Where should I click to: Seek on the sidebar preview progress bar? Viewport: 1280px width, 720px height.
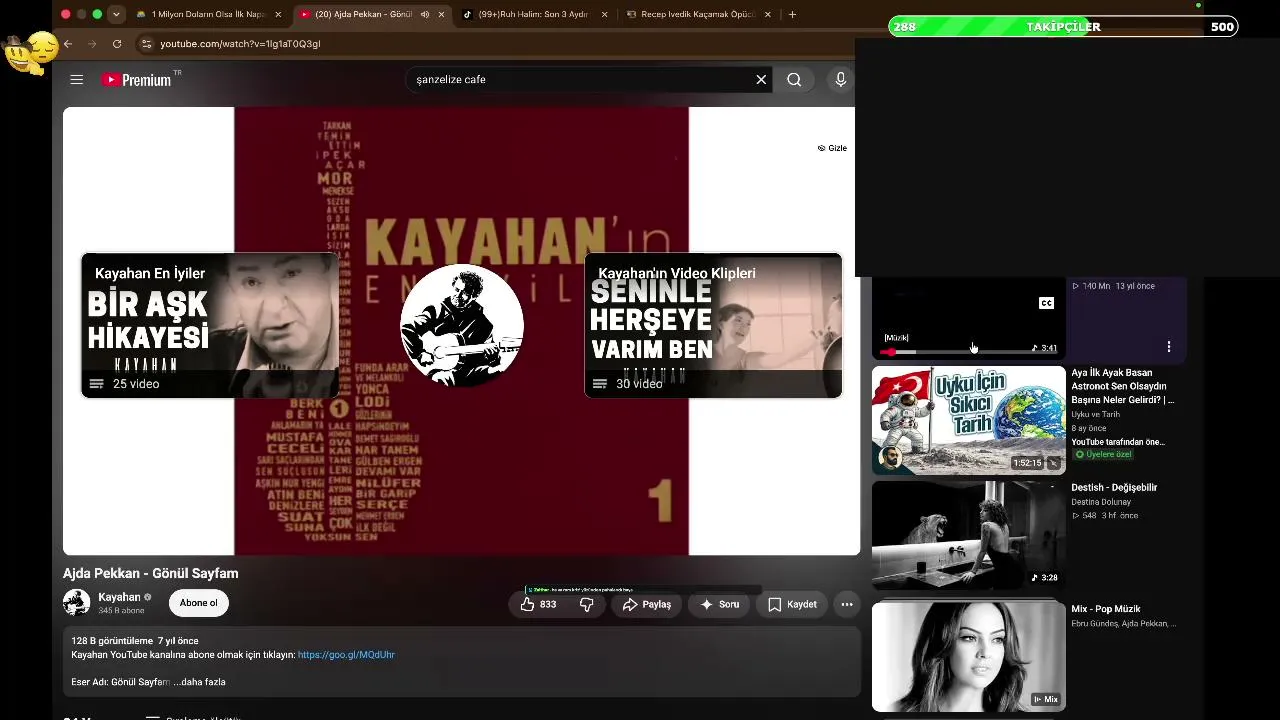(968, 353)
